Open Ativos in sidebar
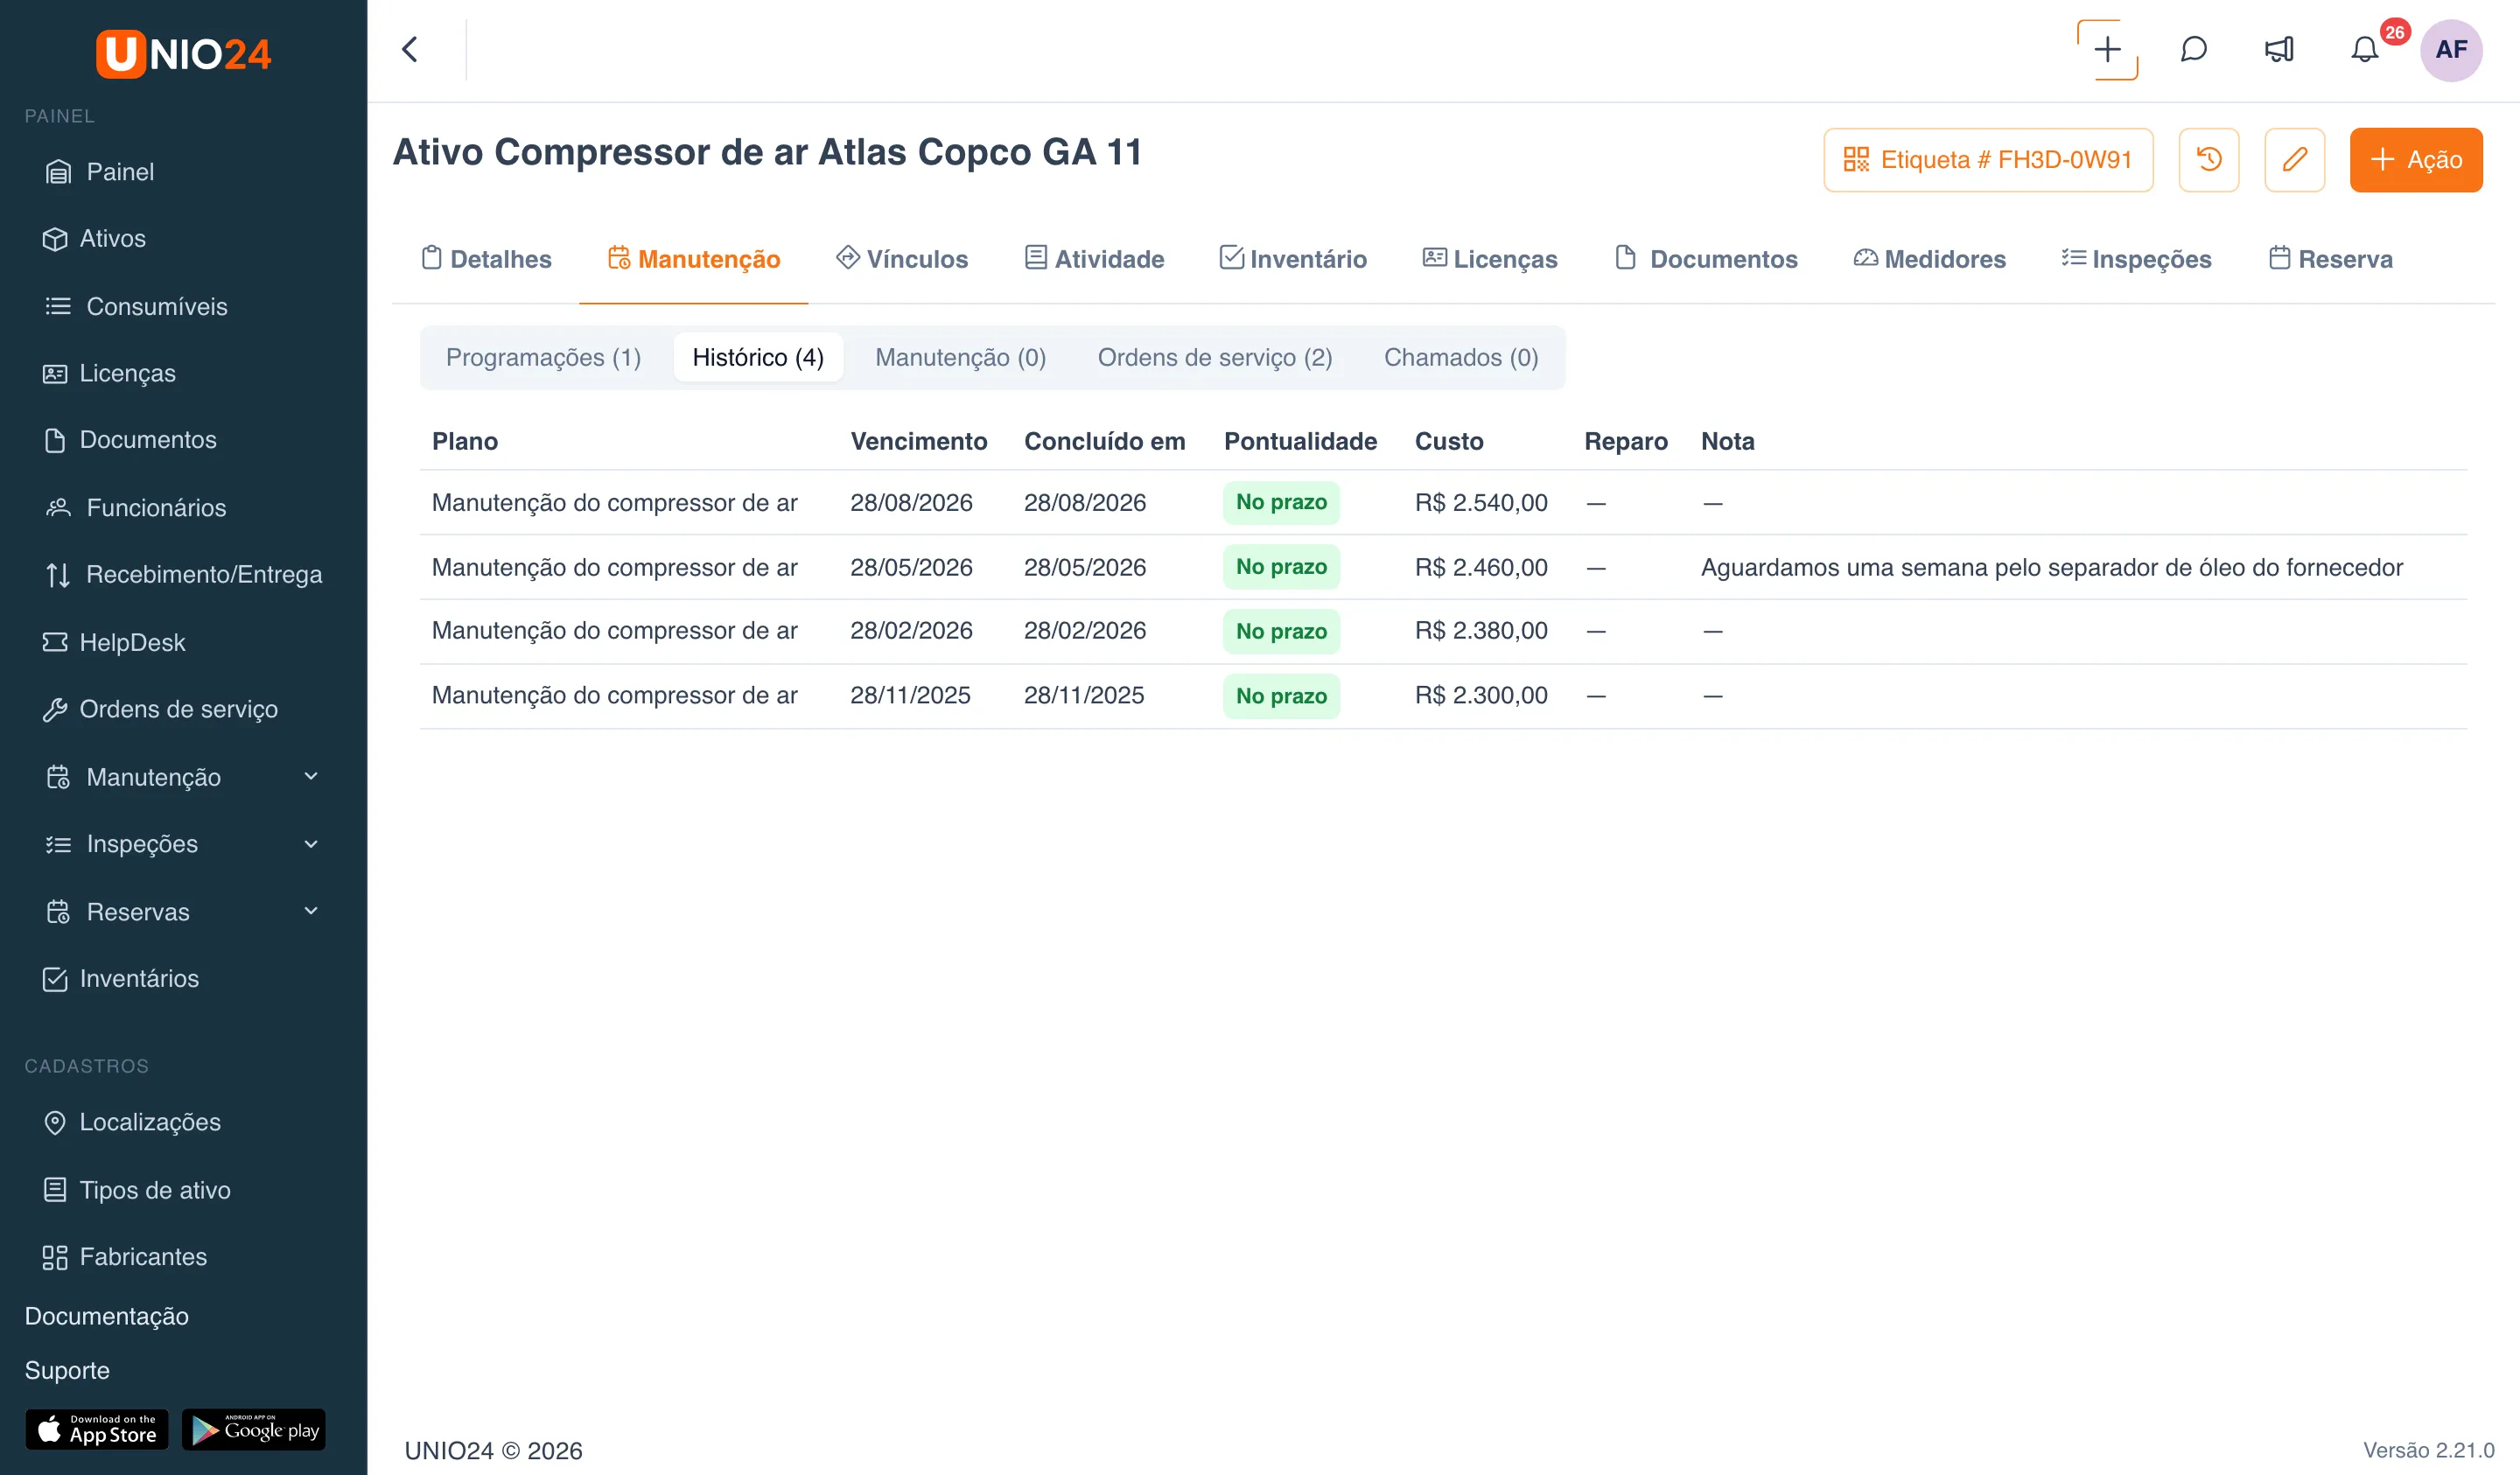The width and height of the screenshot is (2520, 1475). tap(95, 239)
